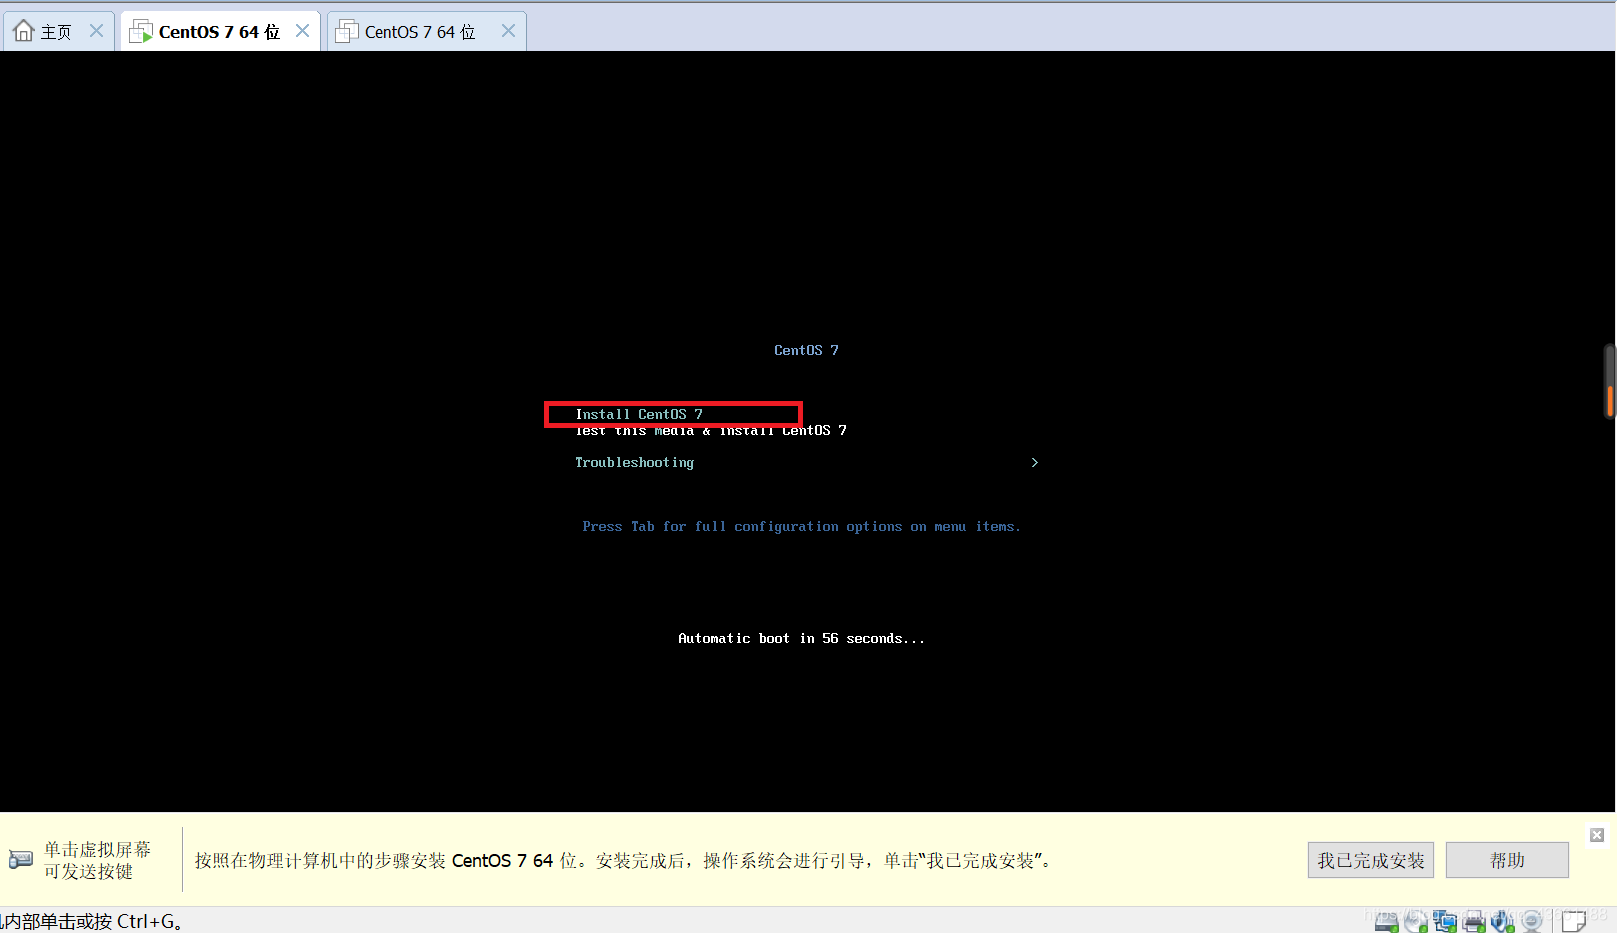Open the Troubleshooting submenu entry
This screenshot has width=1617, height=933.
coord(634,463)
